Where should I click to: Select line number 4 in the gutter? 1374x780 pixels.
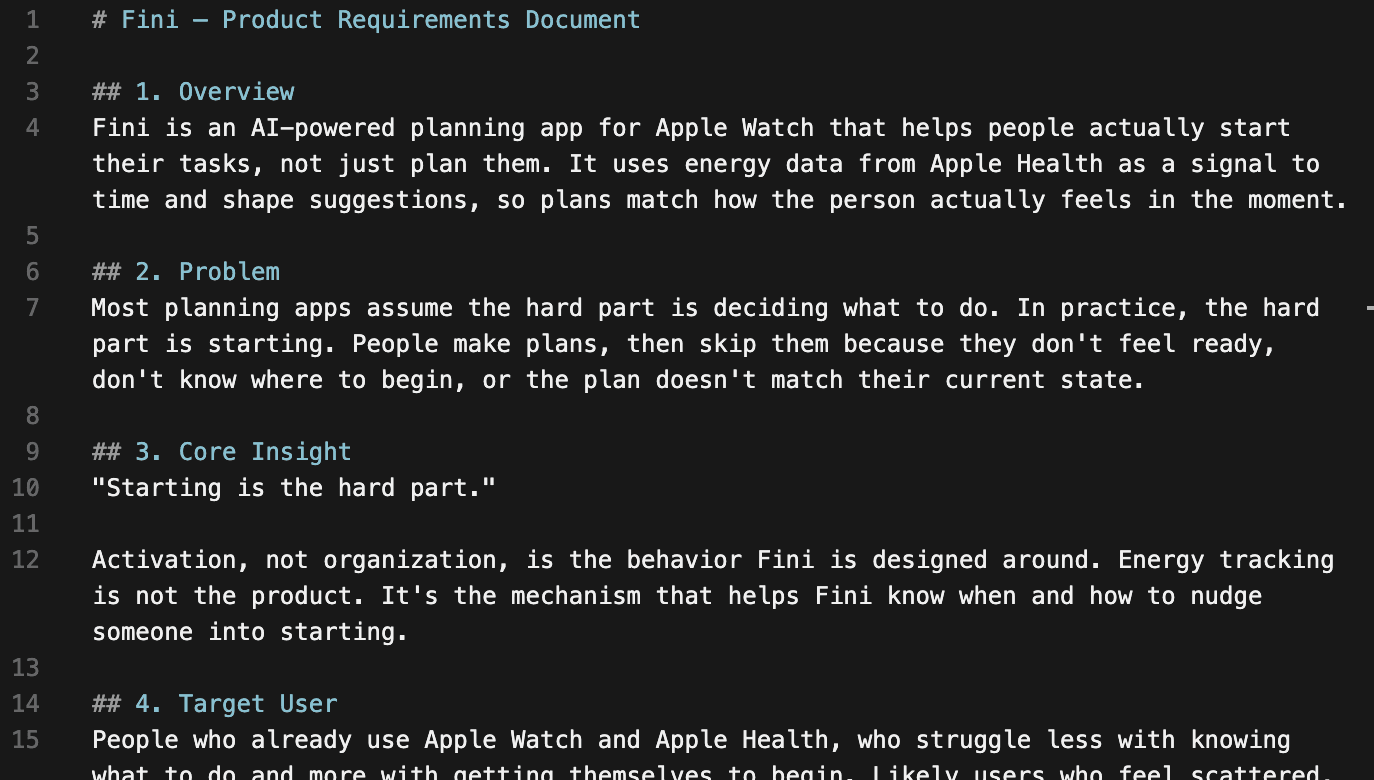[33, 128]
